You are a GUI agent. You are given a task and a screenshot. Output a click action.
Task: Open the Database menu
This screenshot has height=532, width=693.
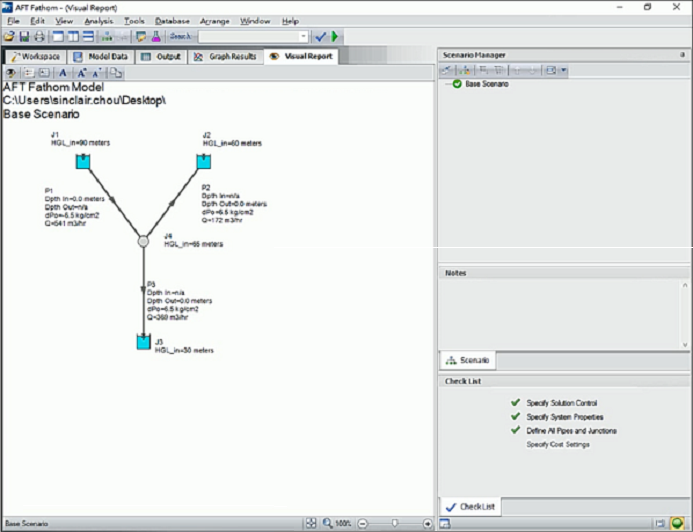[172, 21]
